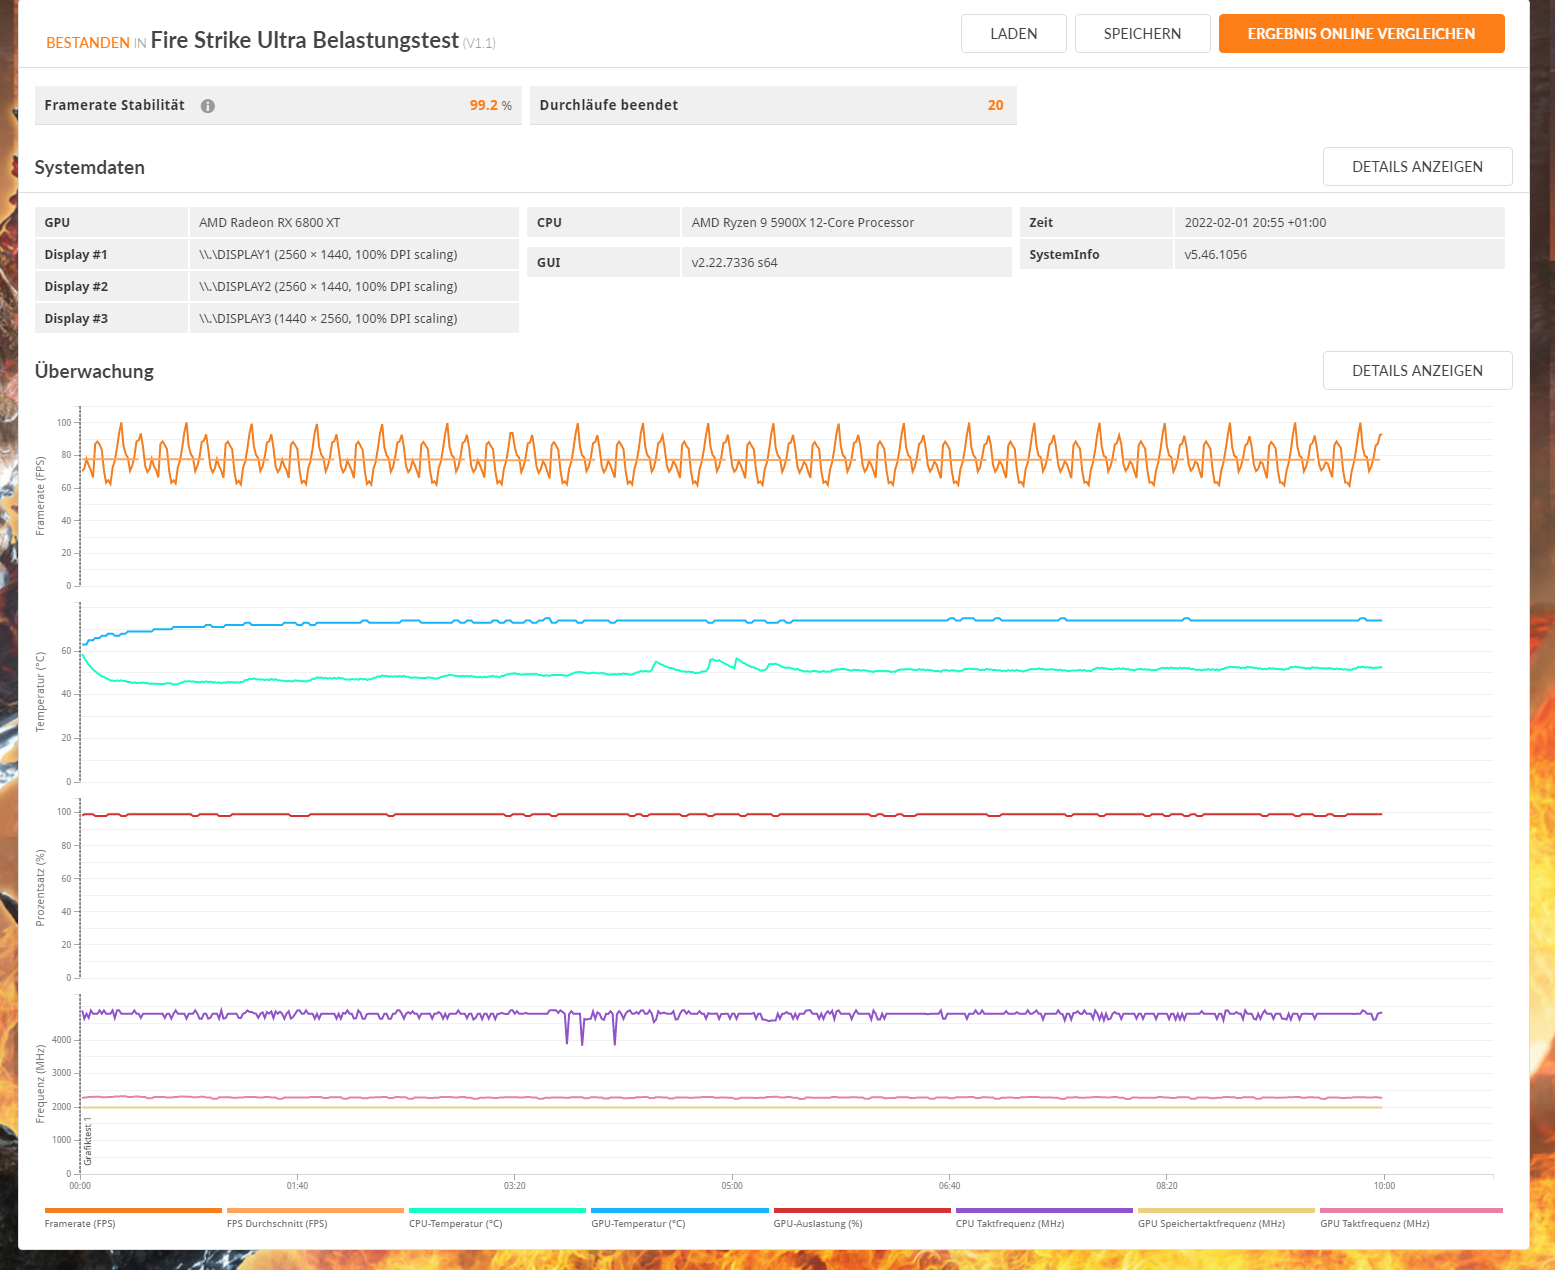
Task: Click the 03:20 mark on time axis
Action: click(x=515, y=1186)
